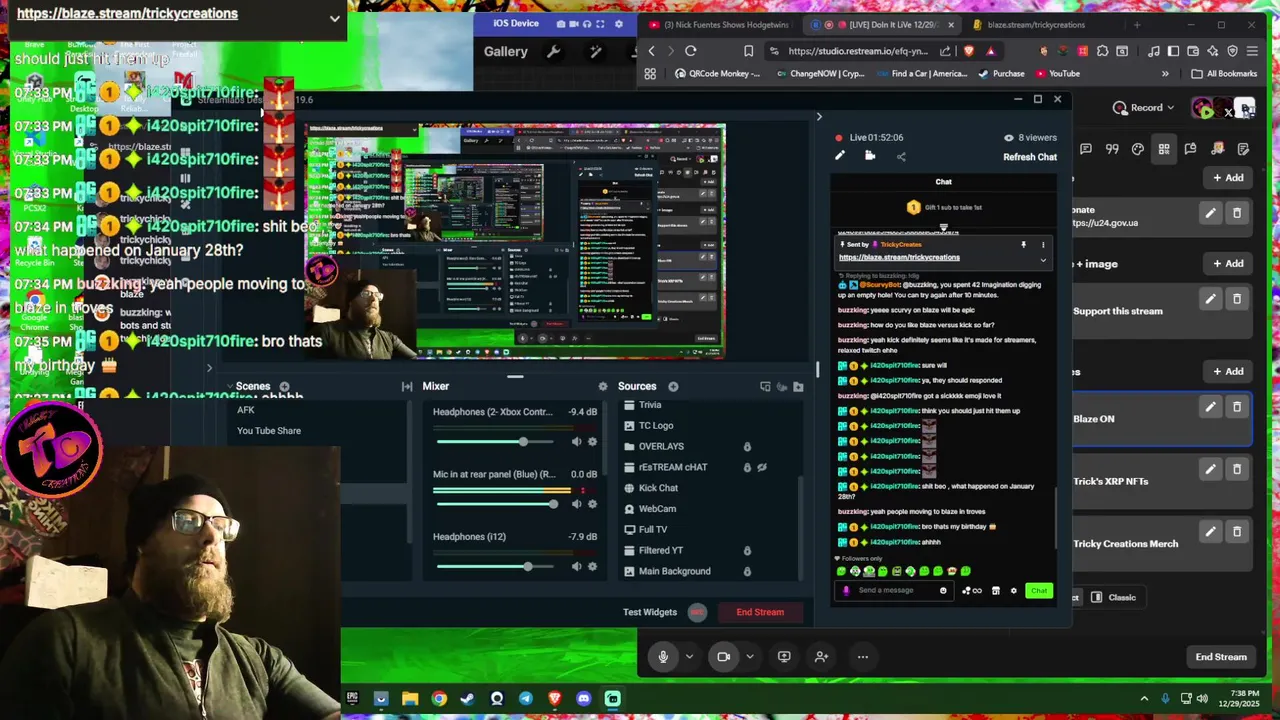Open Restream QR code icon
The width and height of the screenshot is (1280, 720).
[1164, 149]
